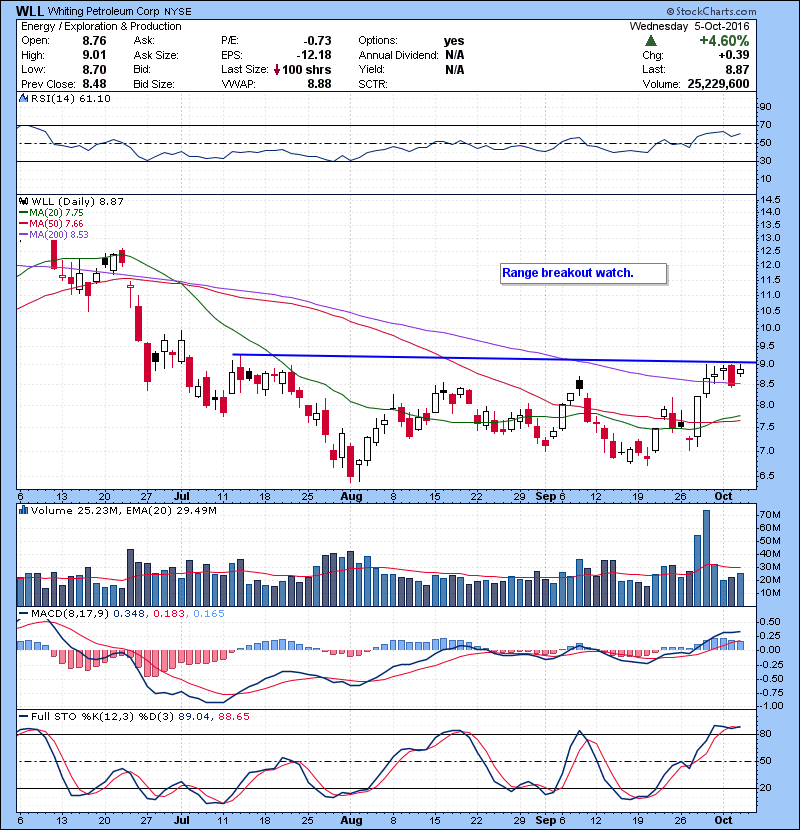Click the Open value 8.76
Image resolution: width=800 pixels, height=830 pixels.
click(x=94, y=41)
